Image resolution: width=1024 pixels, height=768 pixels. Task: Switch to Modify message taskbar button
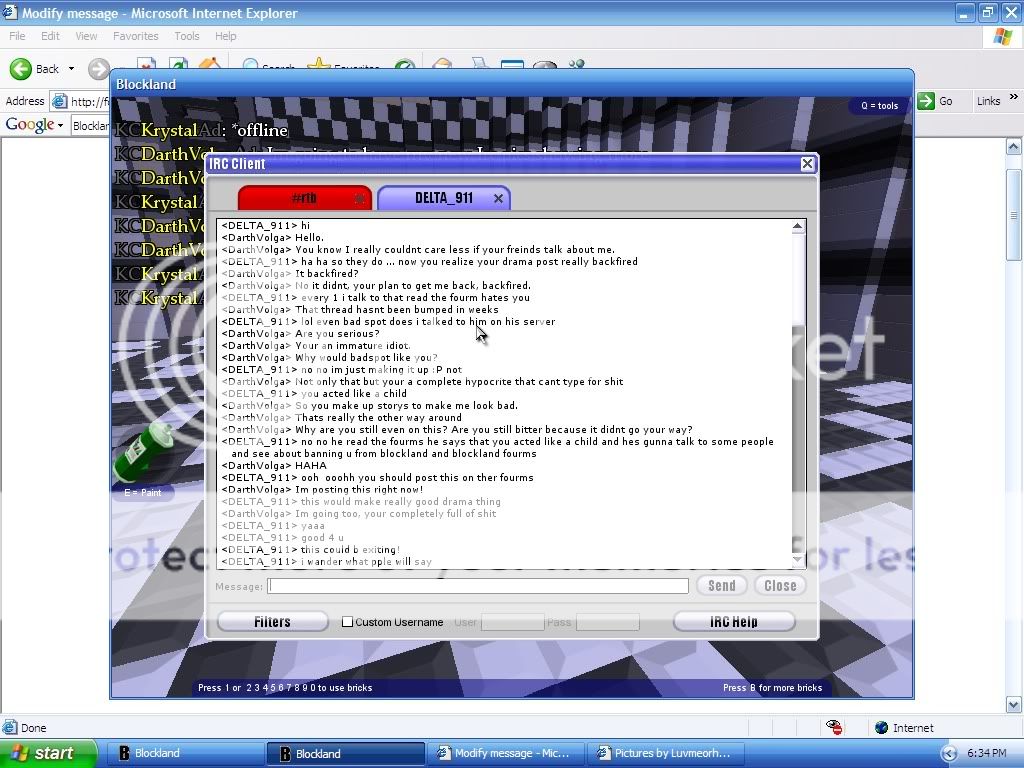[x=505, y=753]
